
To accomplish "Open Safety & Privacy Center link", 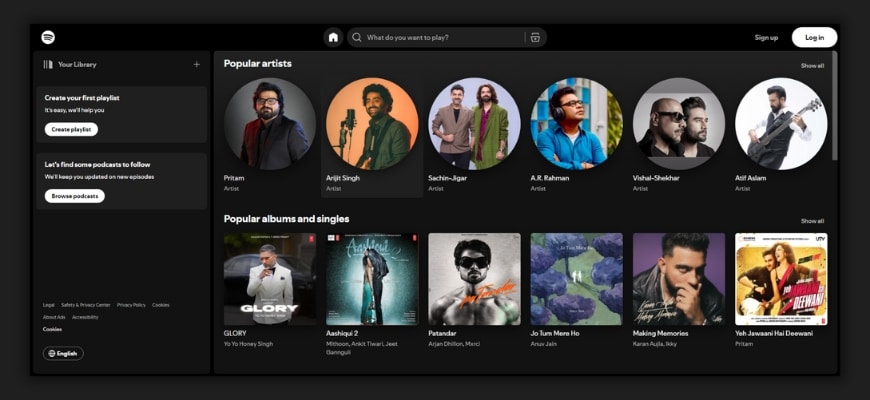I will (x=85, y=305).
